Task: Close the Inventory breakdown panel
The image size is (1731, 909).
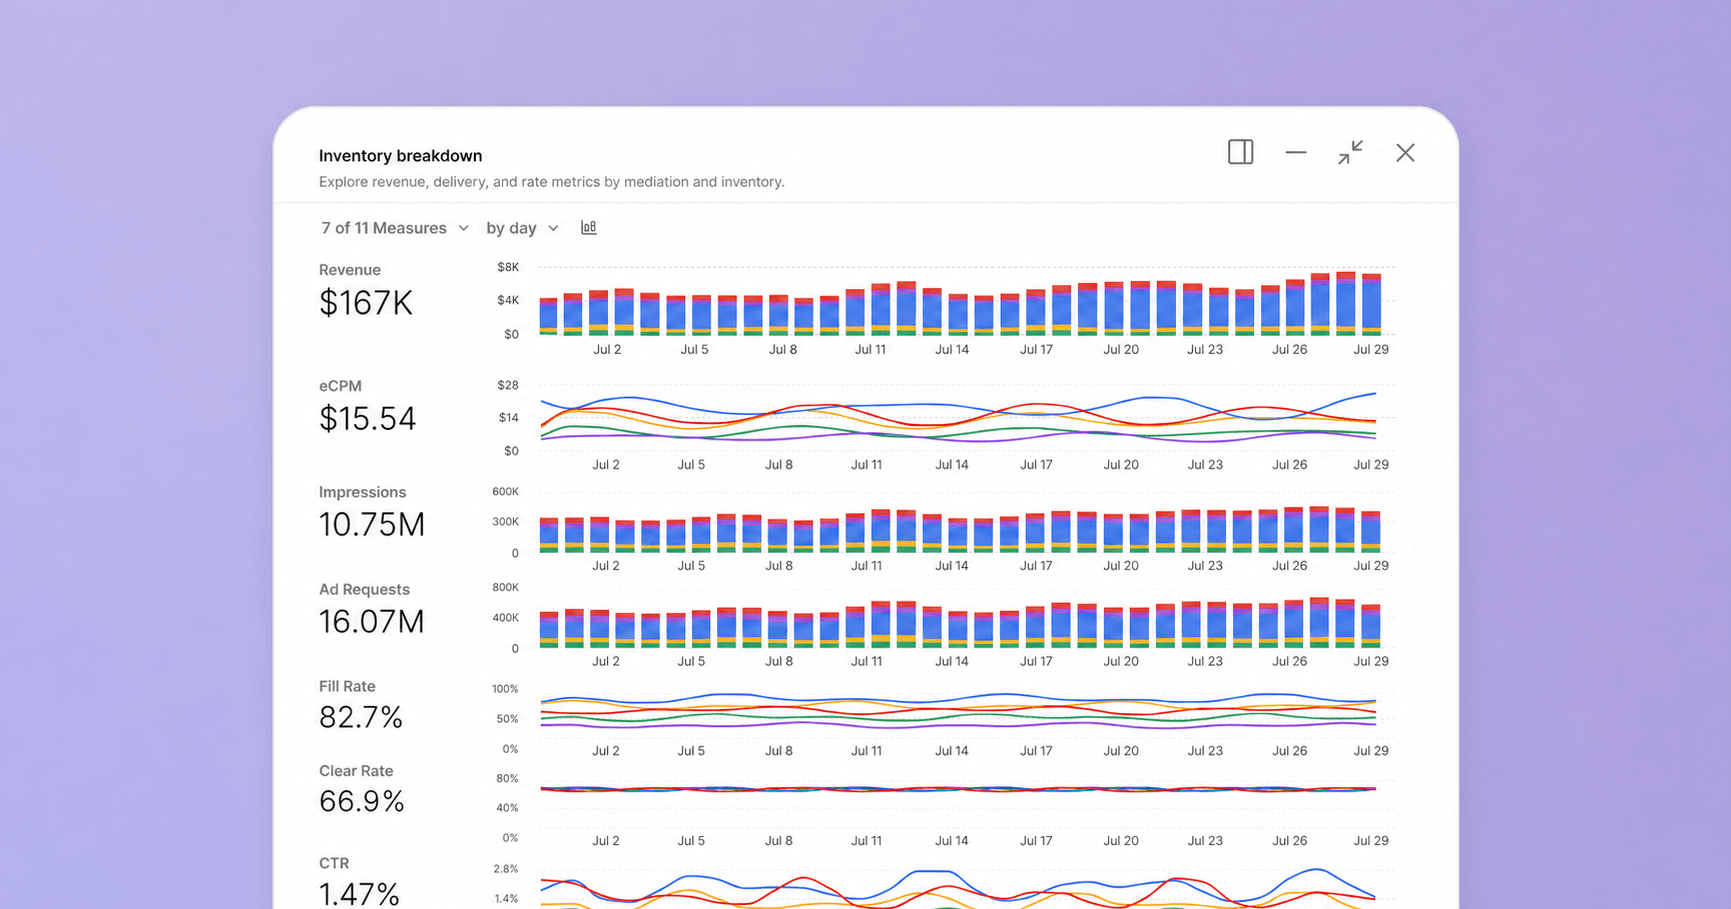Action: [x=1405, y=153]
